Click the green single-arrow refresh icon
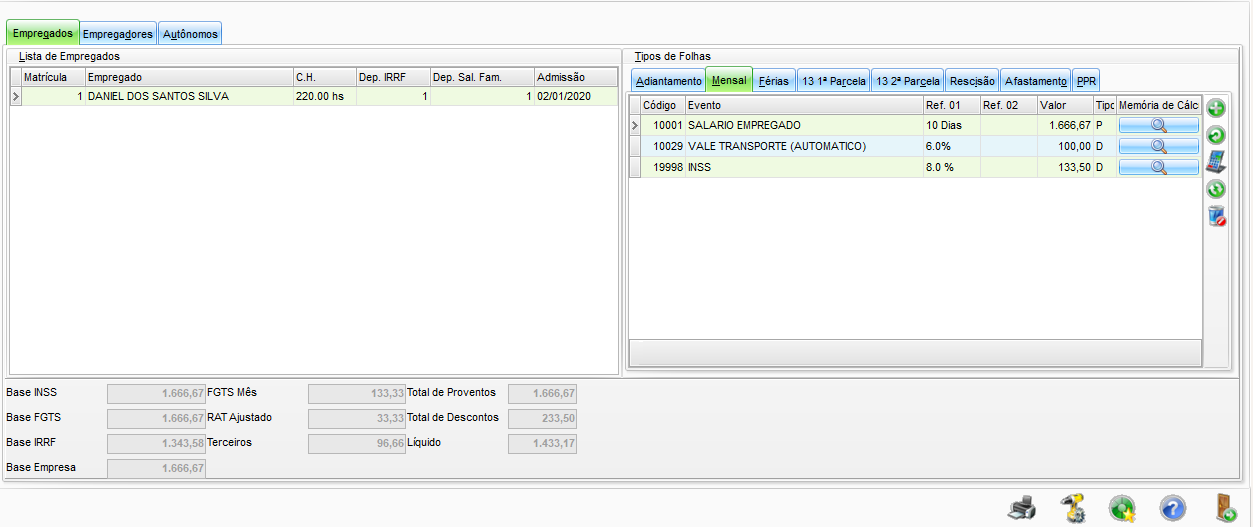Screen dimensions: 1253x527 tap(1216, 135)
